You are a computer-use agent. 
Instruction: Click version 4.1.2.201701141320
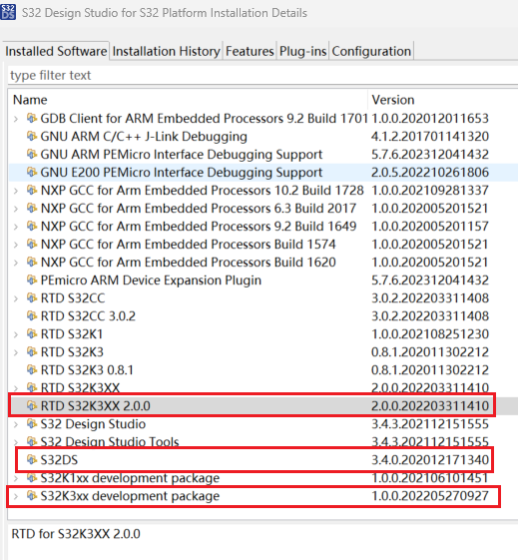pyautogui.click(x=430, y=136)
